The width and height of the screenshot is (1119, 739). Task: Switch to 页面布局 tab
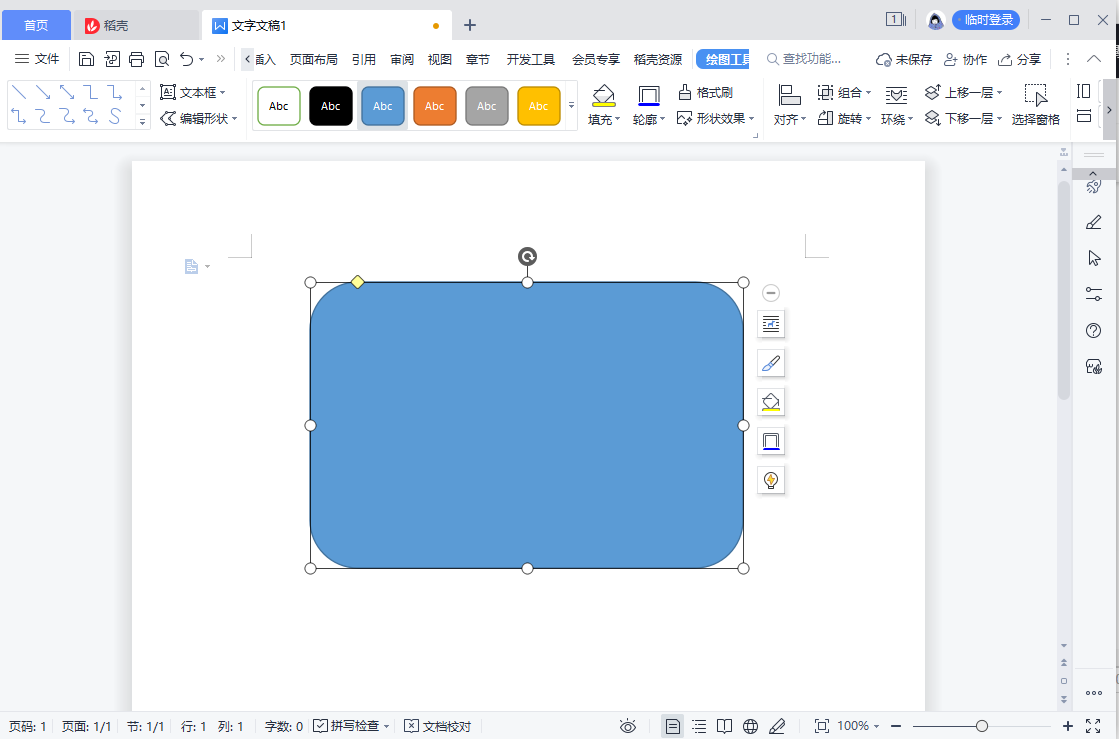coord(313,59)
